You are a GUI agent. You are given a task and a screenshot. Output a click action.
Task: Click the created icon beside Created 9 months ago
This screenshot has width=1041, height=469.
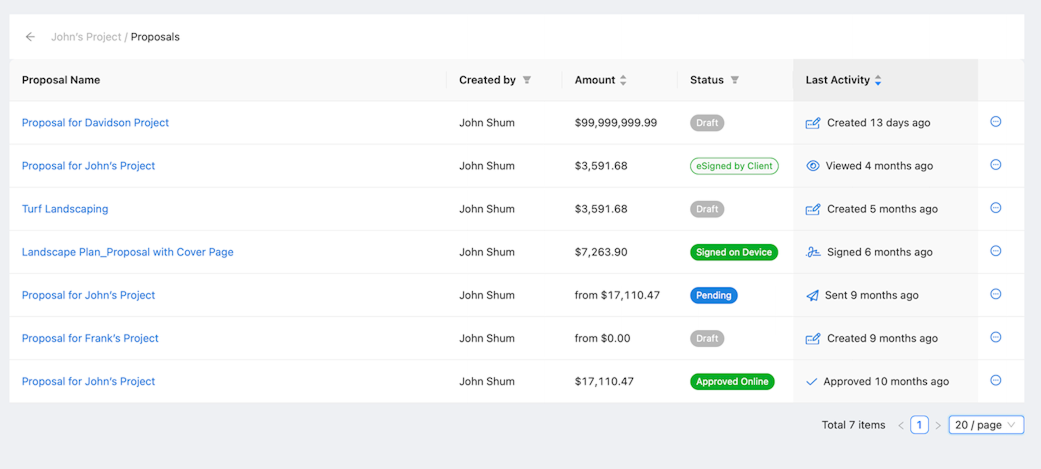tap(813, 339)
